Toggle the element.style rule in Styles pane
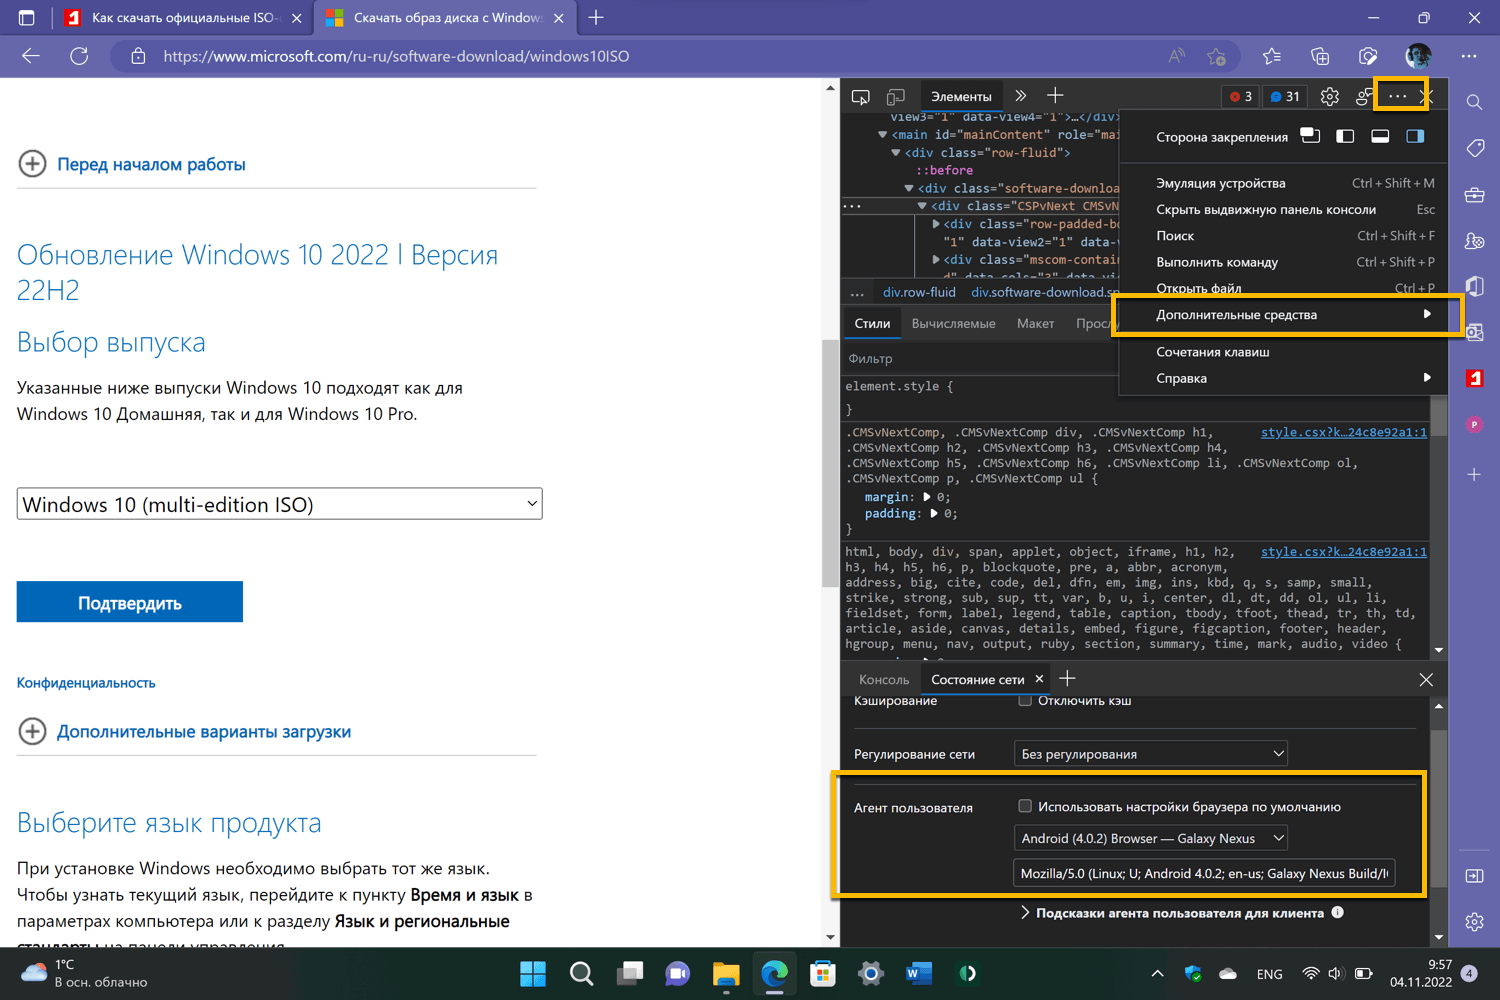Image resolution: width=1500 pixels, height=1000 pixels. pyautogui.click(x=893, y=386)
